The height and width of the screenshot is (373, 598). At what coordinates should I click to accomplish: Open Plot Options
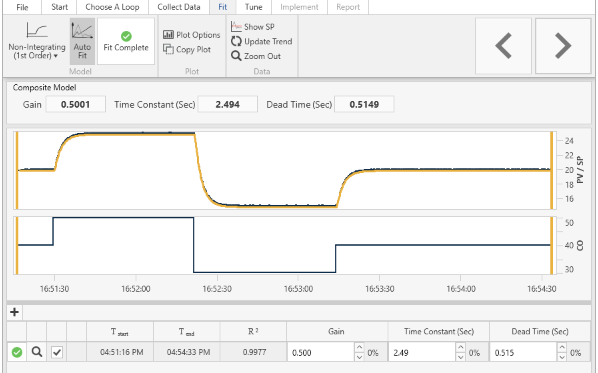click(x=192, y=35)
